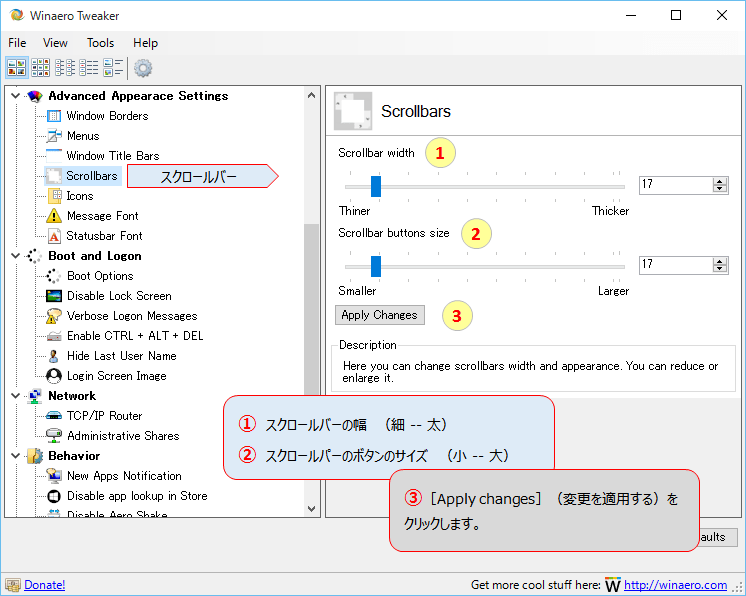Click the TCP/IP Router icon

click(x=54, y=416)
